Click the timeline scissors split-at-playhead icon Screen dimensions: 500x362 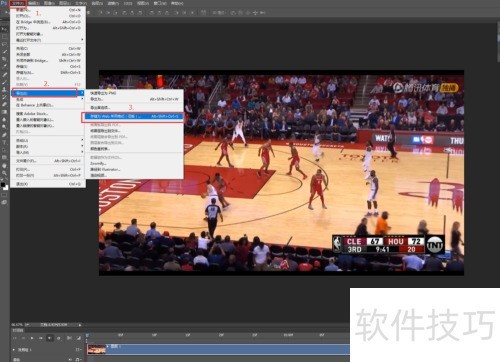coord(69,338)
